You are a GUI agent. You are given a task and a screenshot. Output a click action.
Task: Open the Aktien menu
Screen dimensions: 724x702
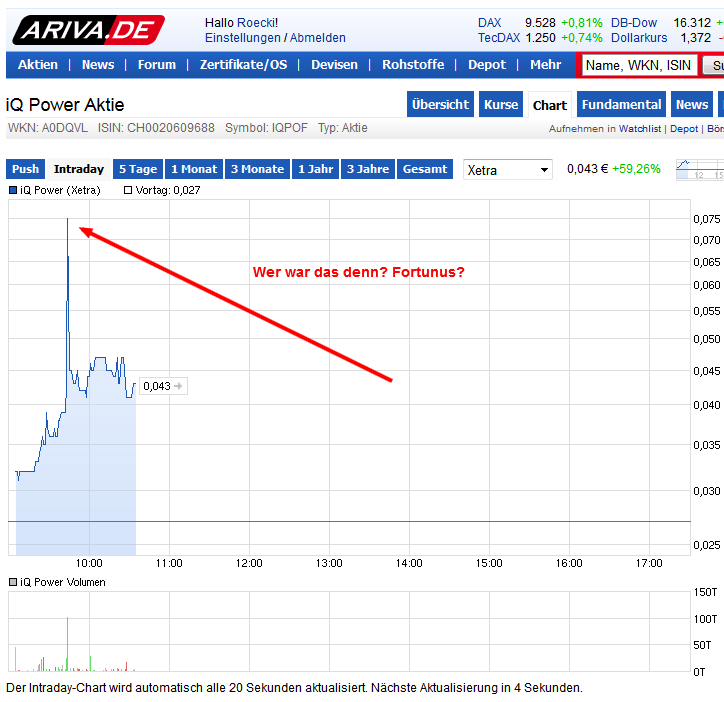coord(38,65)
